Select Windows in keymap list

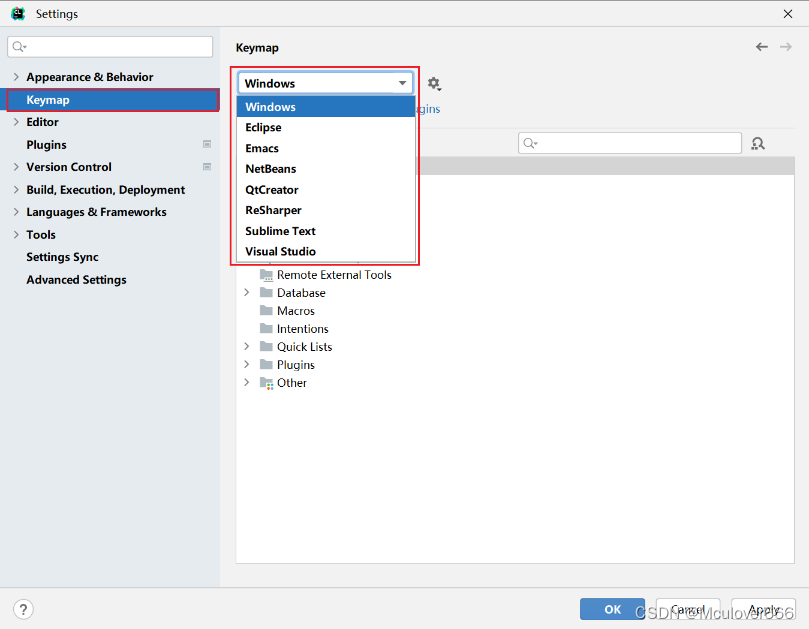[326, 107]
